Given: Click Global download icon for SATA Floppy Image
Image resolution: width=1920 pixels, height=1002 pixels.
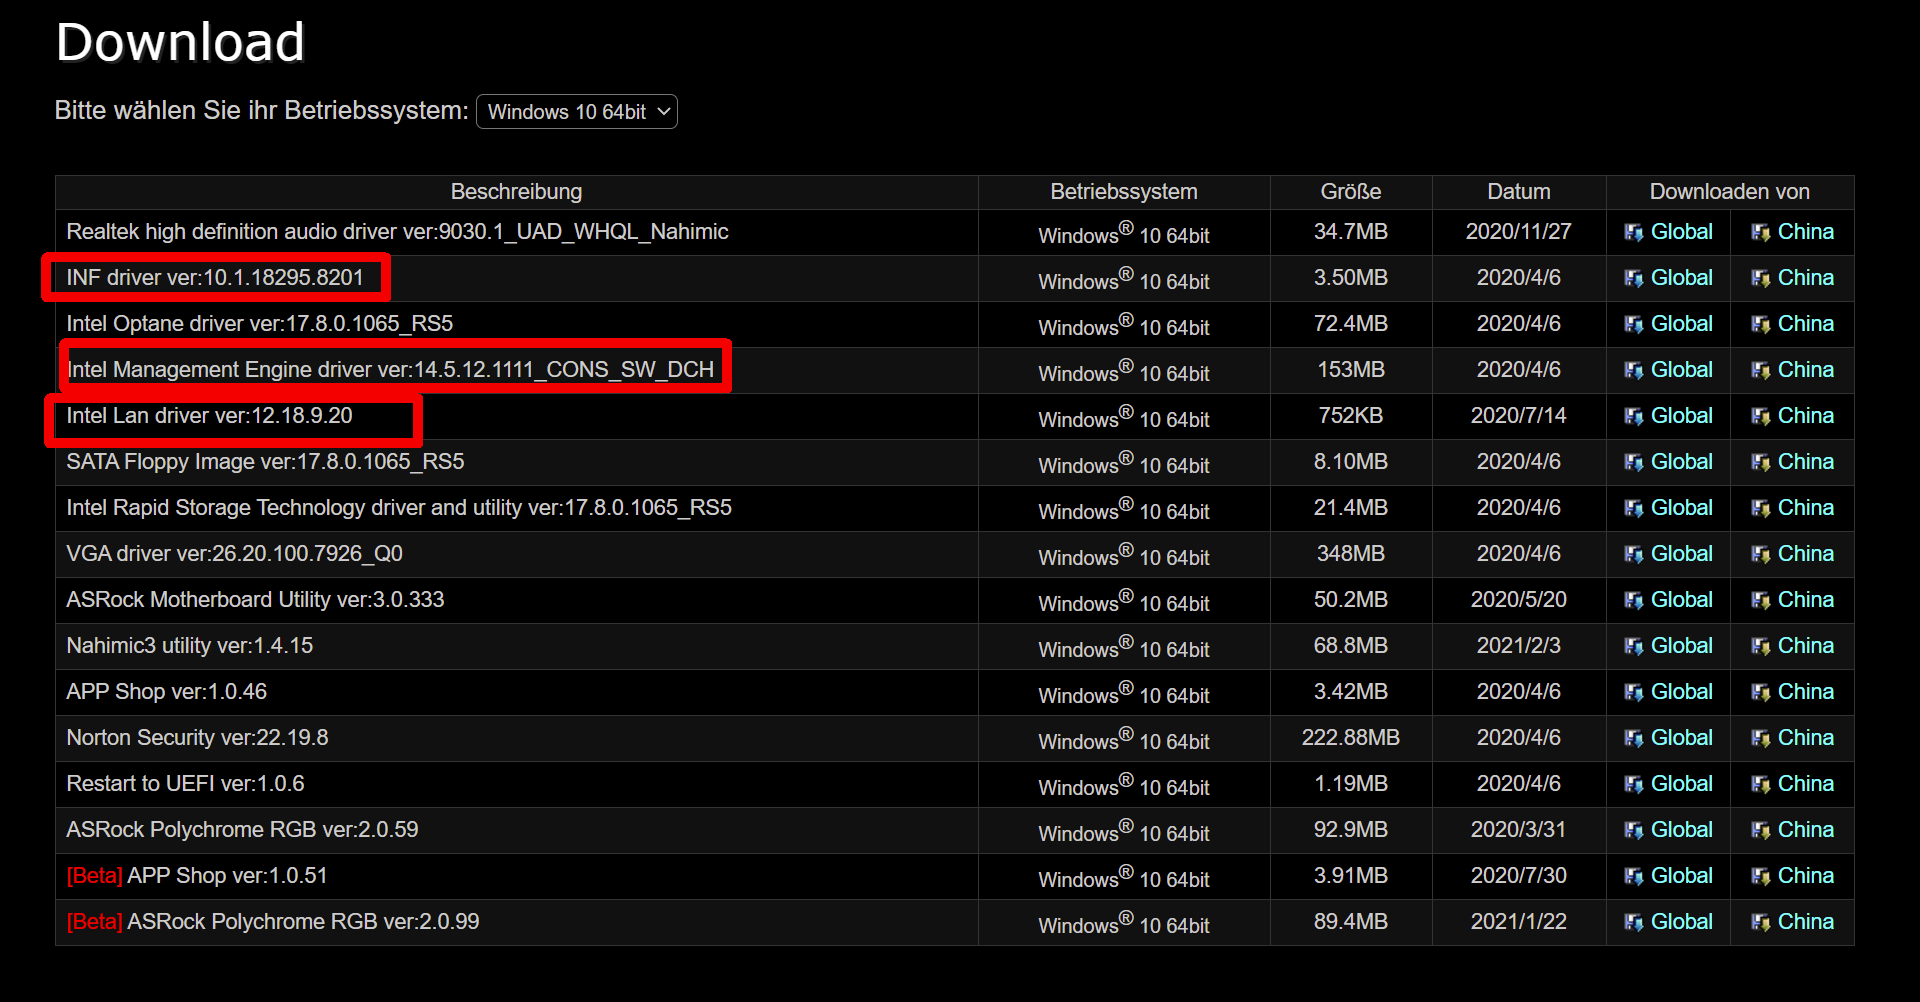Looking at the screenshot, I should tap(1633, 462).
